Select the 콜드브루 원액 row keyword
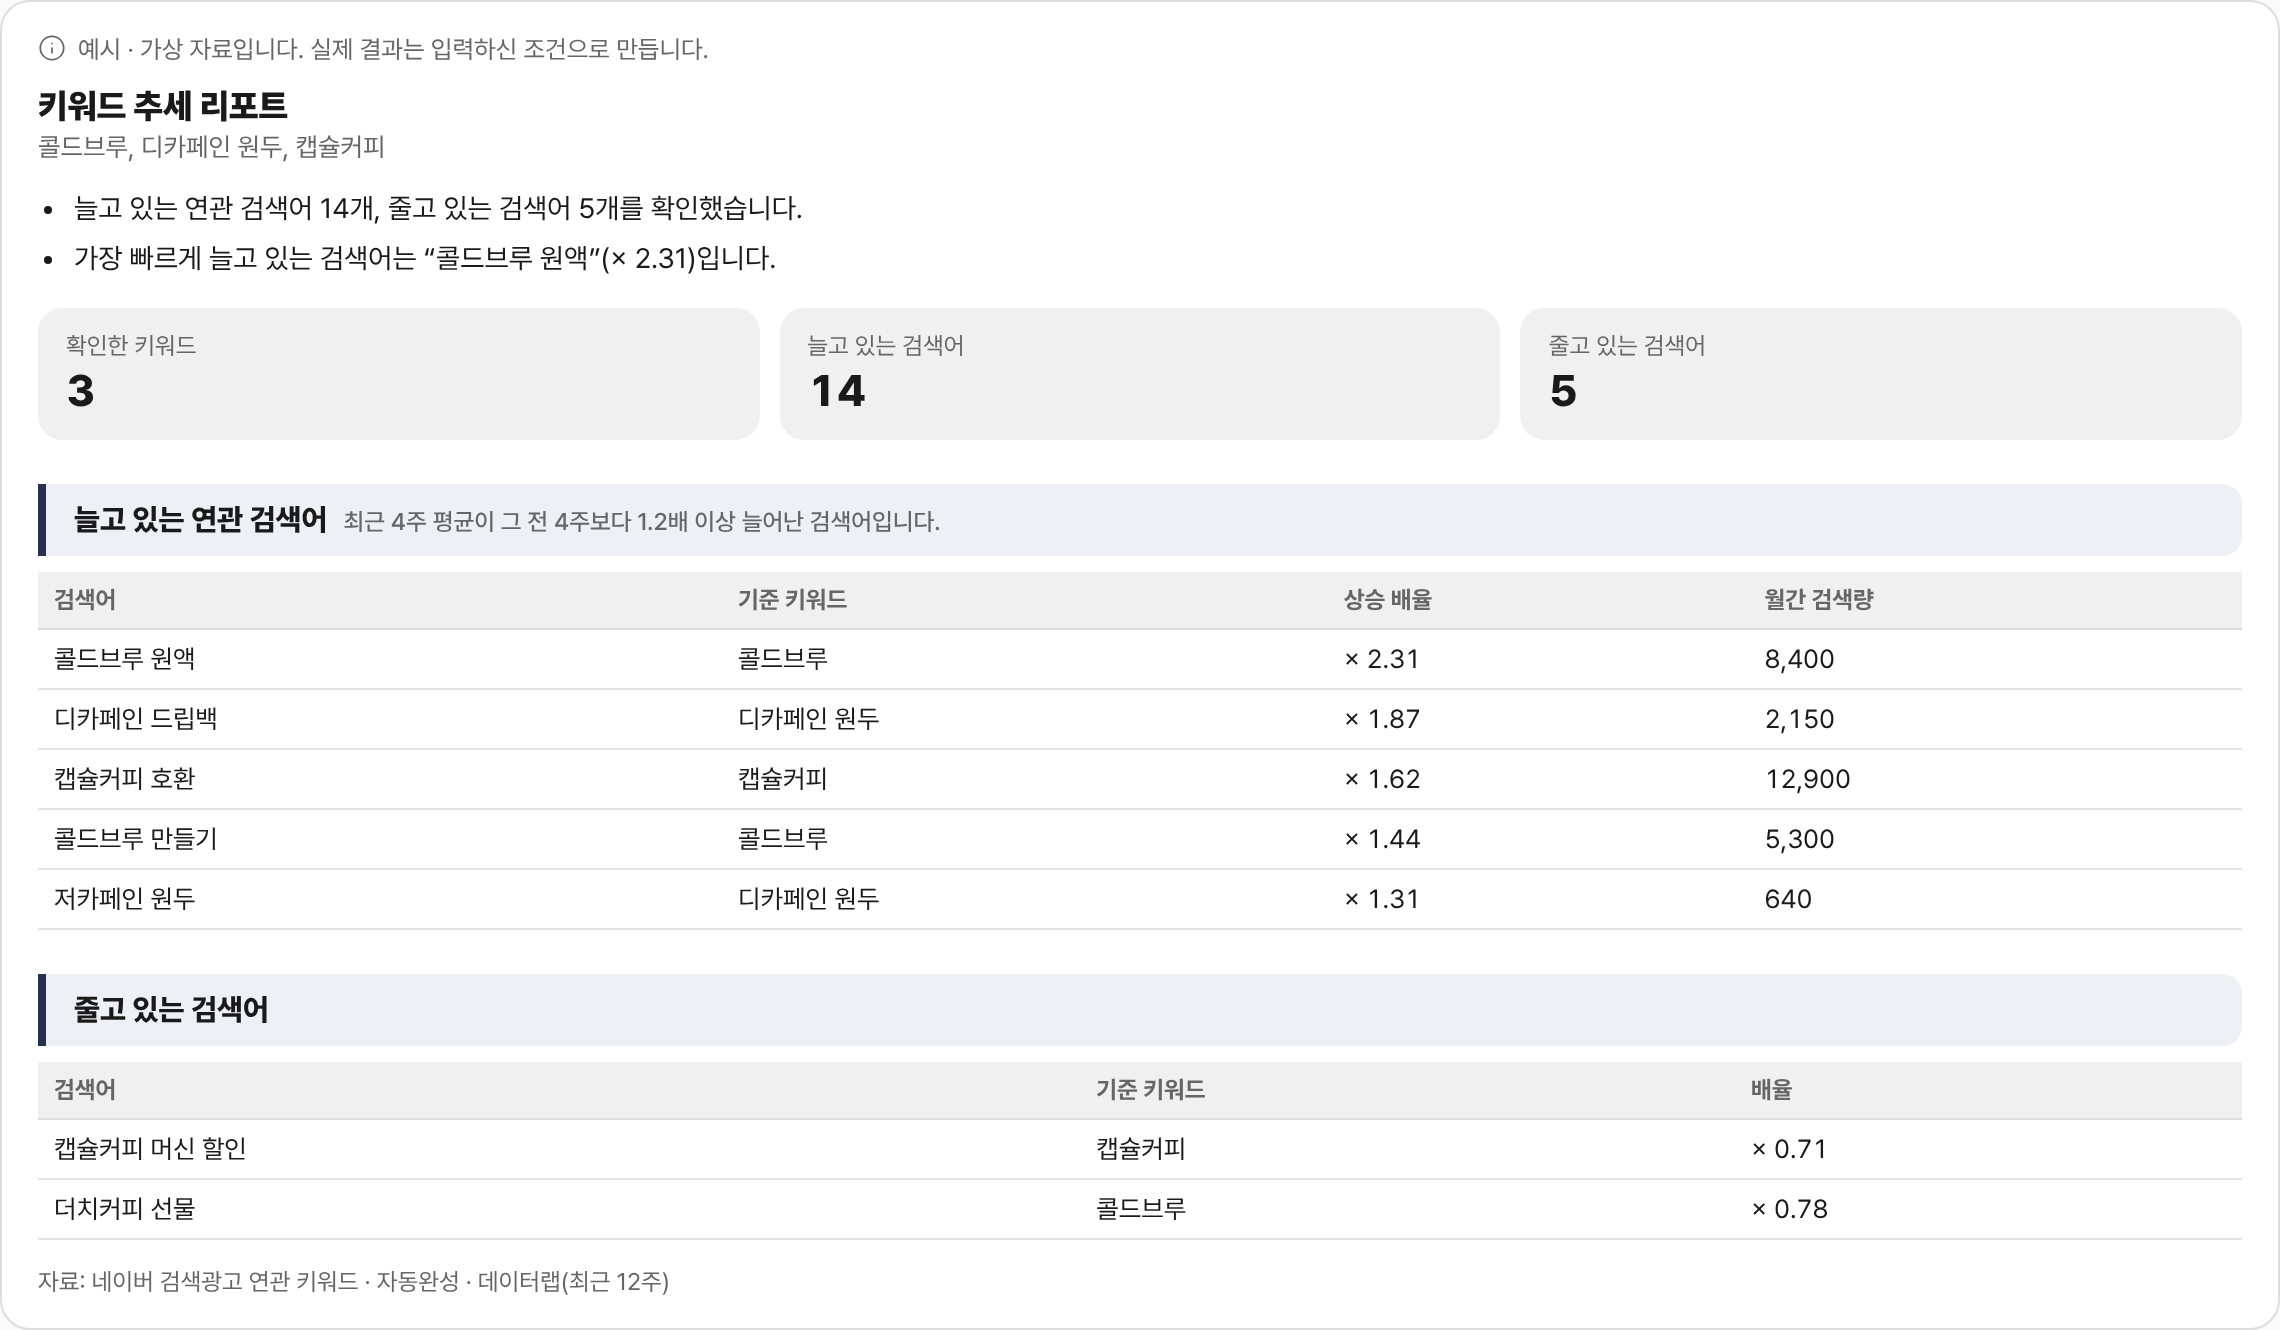 (125, 659)
